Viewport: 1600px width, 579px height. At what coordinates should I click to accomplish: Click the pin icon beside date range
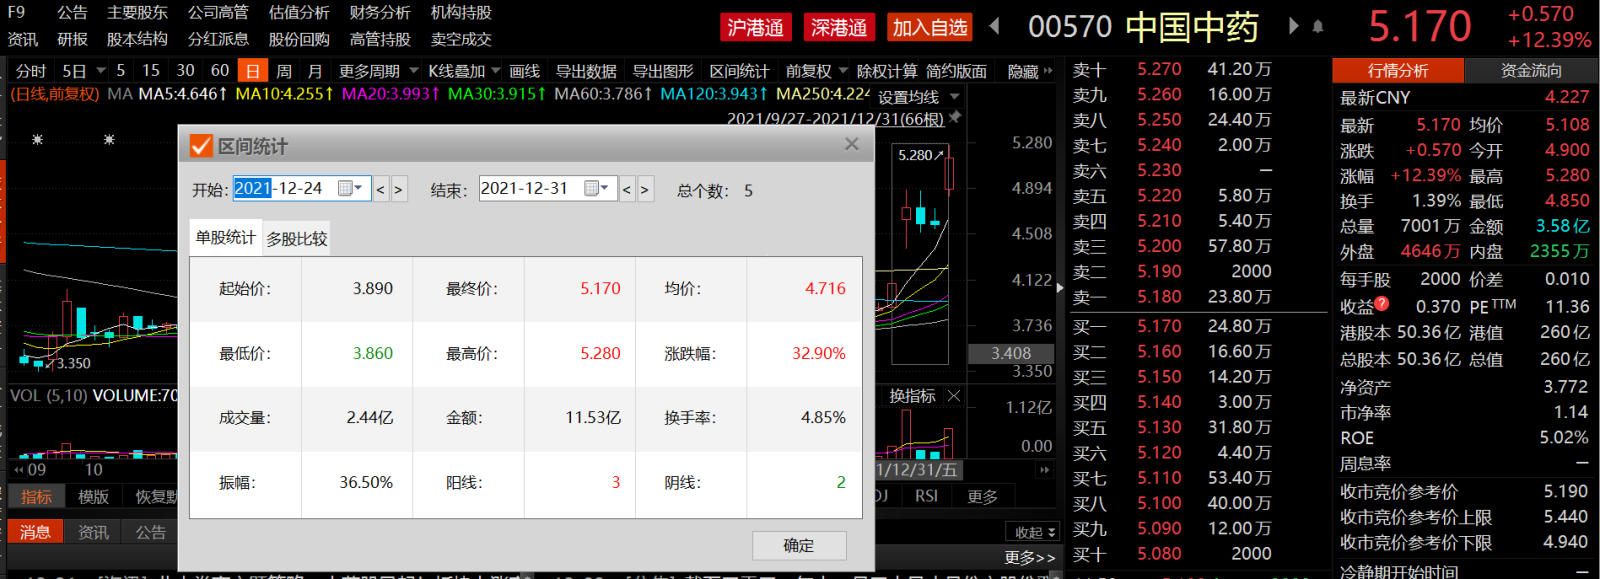955,118
